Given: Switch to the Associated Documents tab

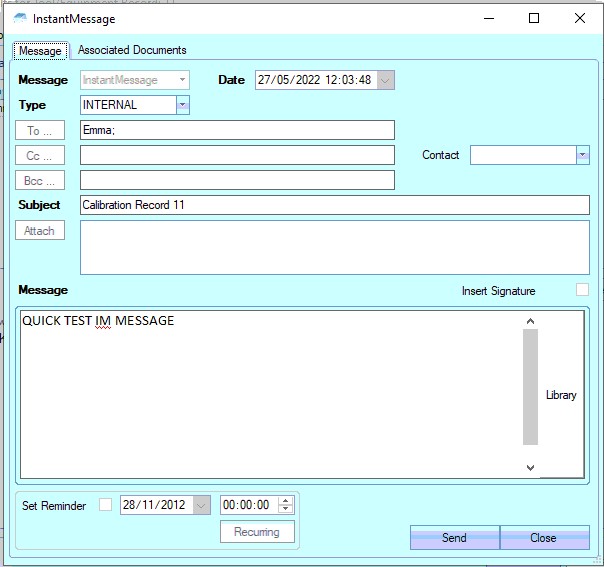Looking at the screenshot, I should click(x=132, y=50).
